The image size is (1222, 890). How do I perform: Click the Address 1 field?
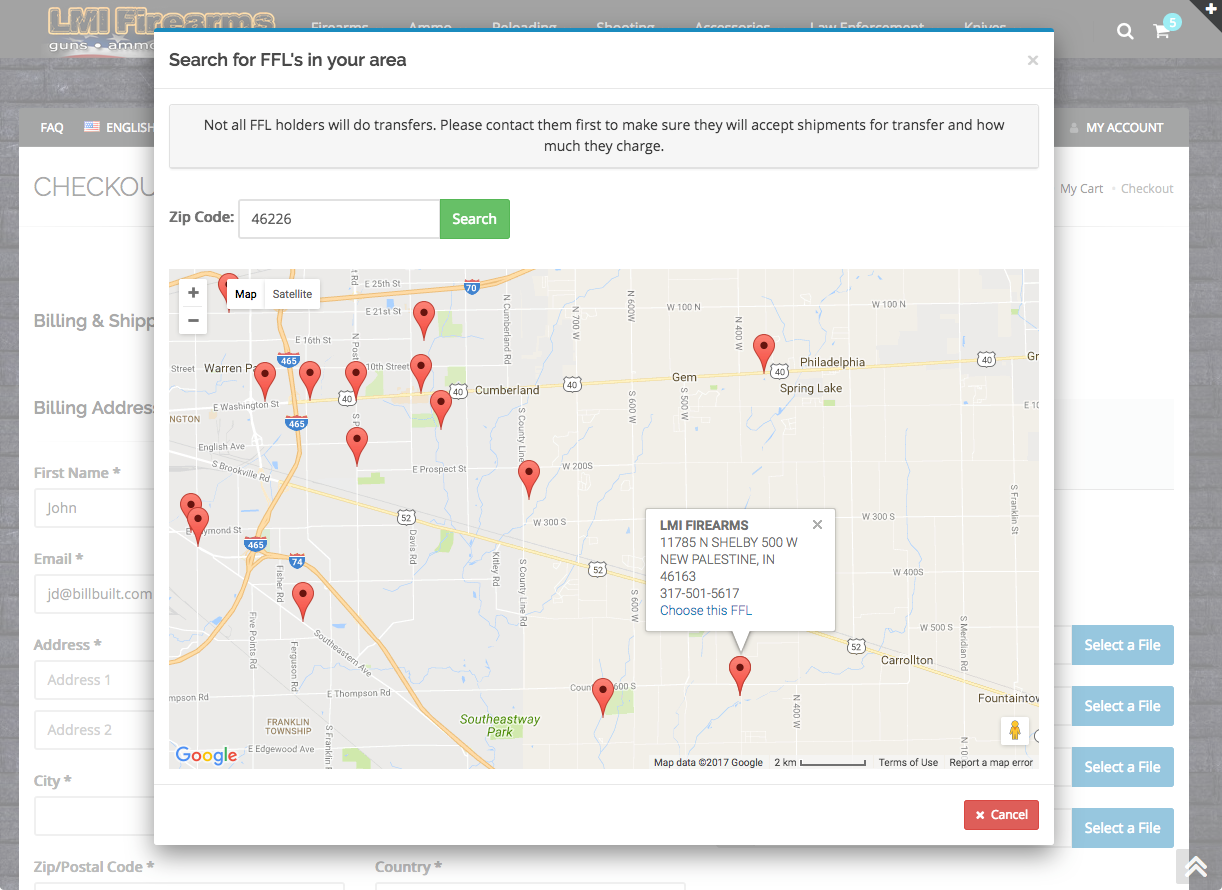pyautogui.click(x=94, y=680)
